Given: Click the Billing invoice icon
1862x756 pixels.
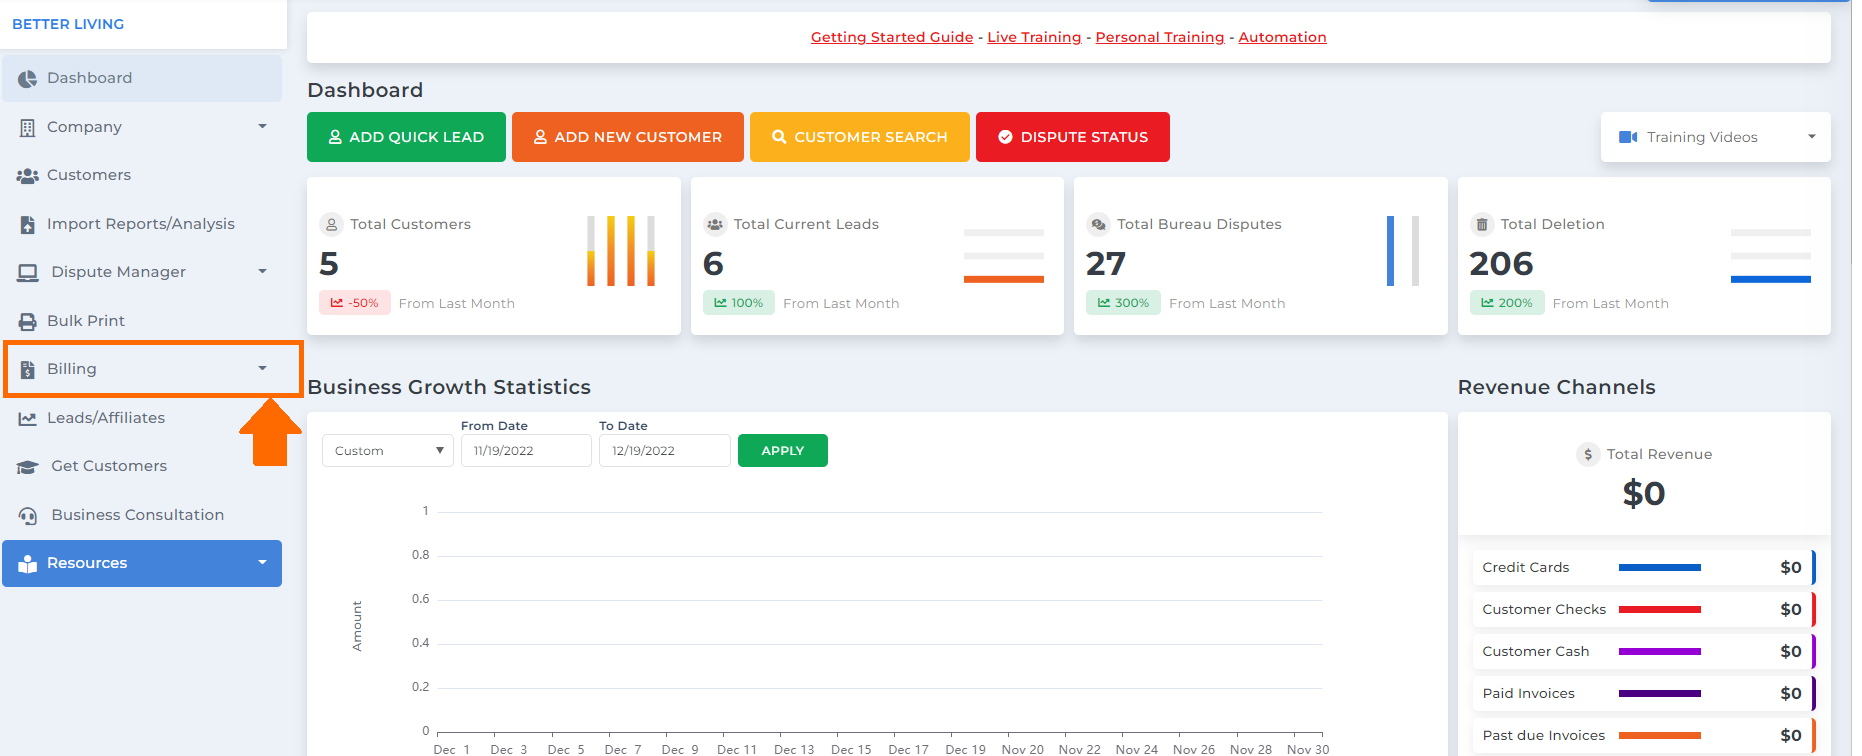Looking at the screenshot, I should 27,370.
